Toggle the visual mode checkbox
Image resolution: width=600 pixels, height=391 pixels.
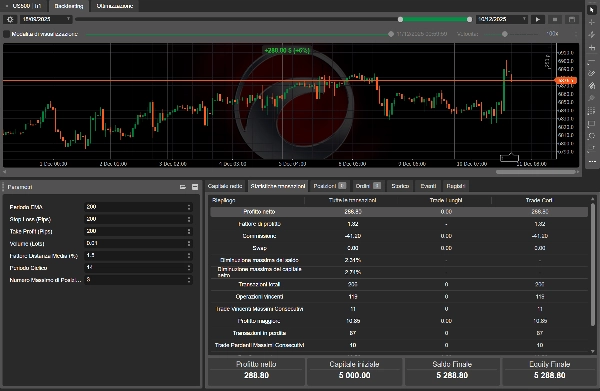pyautogui.click(x=7, y=34)
